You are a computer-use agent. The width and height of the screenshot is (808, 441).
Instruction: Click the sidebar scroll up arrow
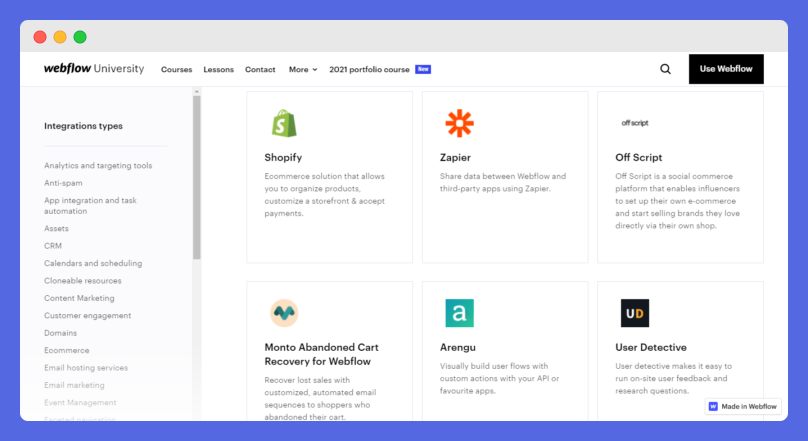coord(196,91)
